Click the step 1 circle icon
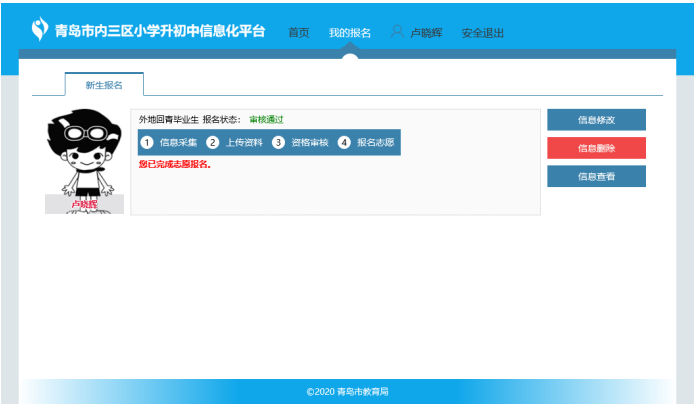 [x=147, y=142]
